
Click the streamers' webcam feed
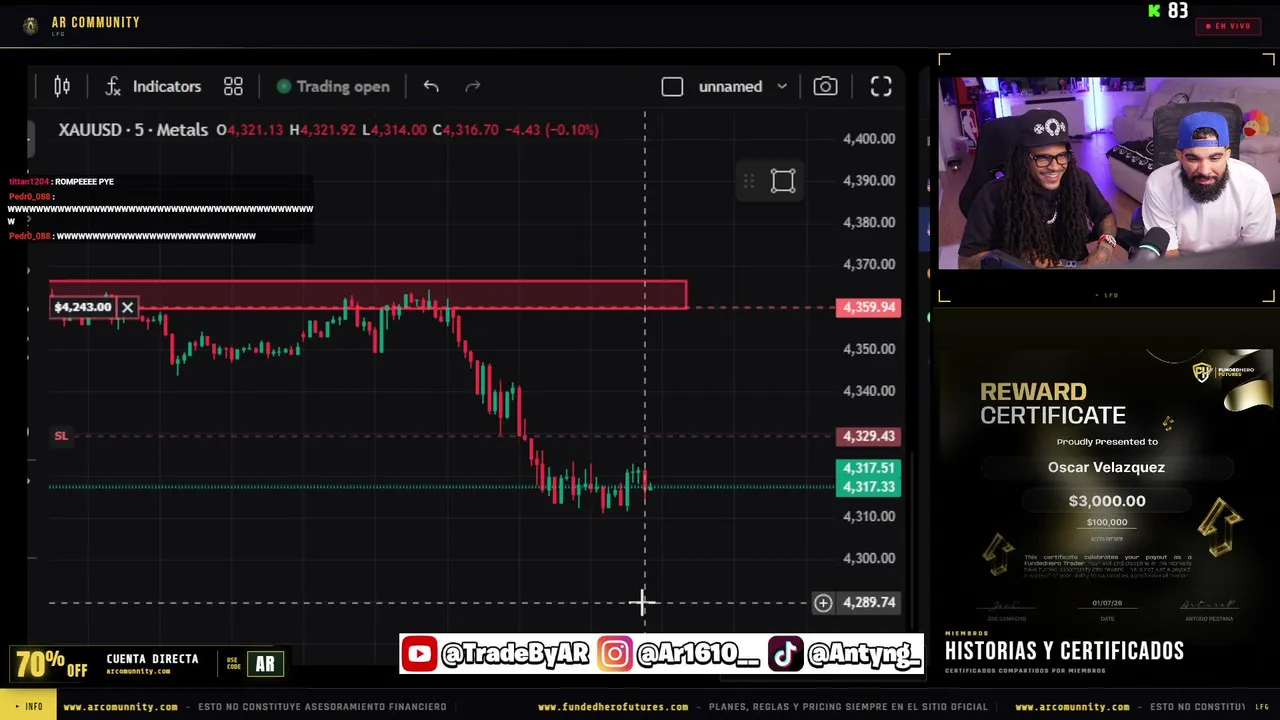tap(1108, 173)
